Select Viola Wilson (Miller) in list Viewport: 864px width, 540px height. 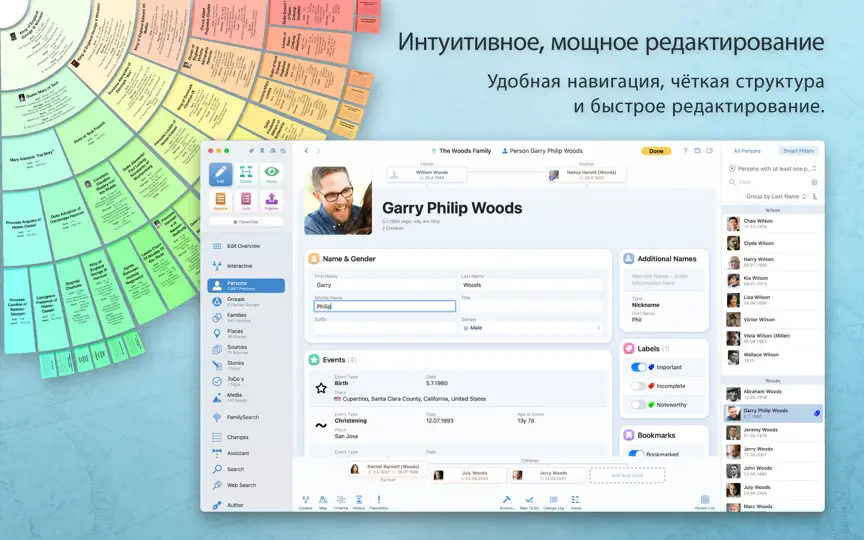coord(773,338)
